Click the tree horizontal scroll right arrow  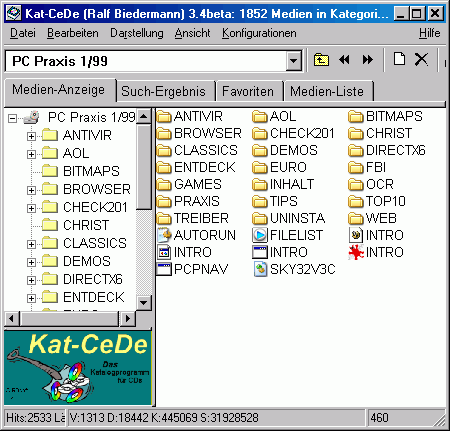point(128,319)
